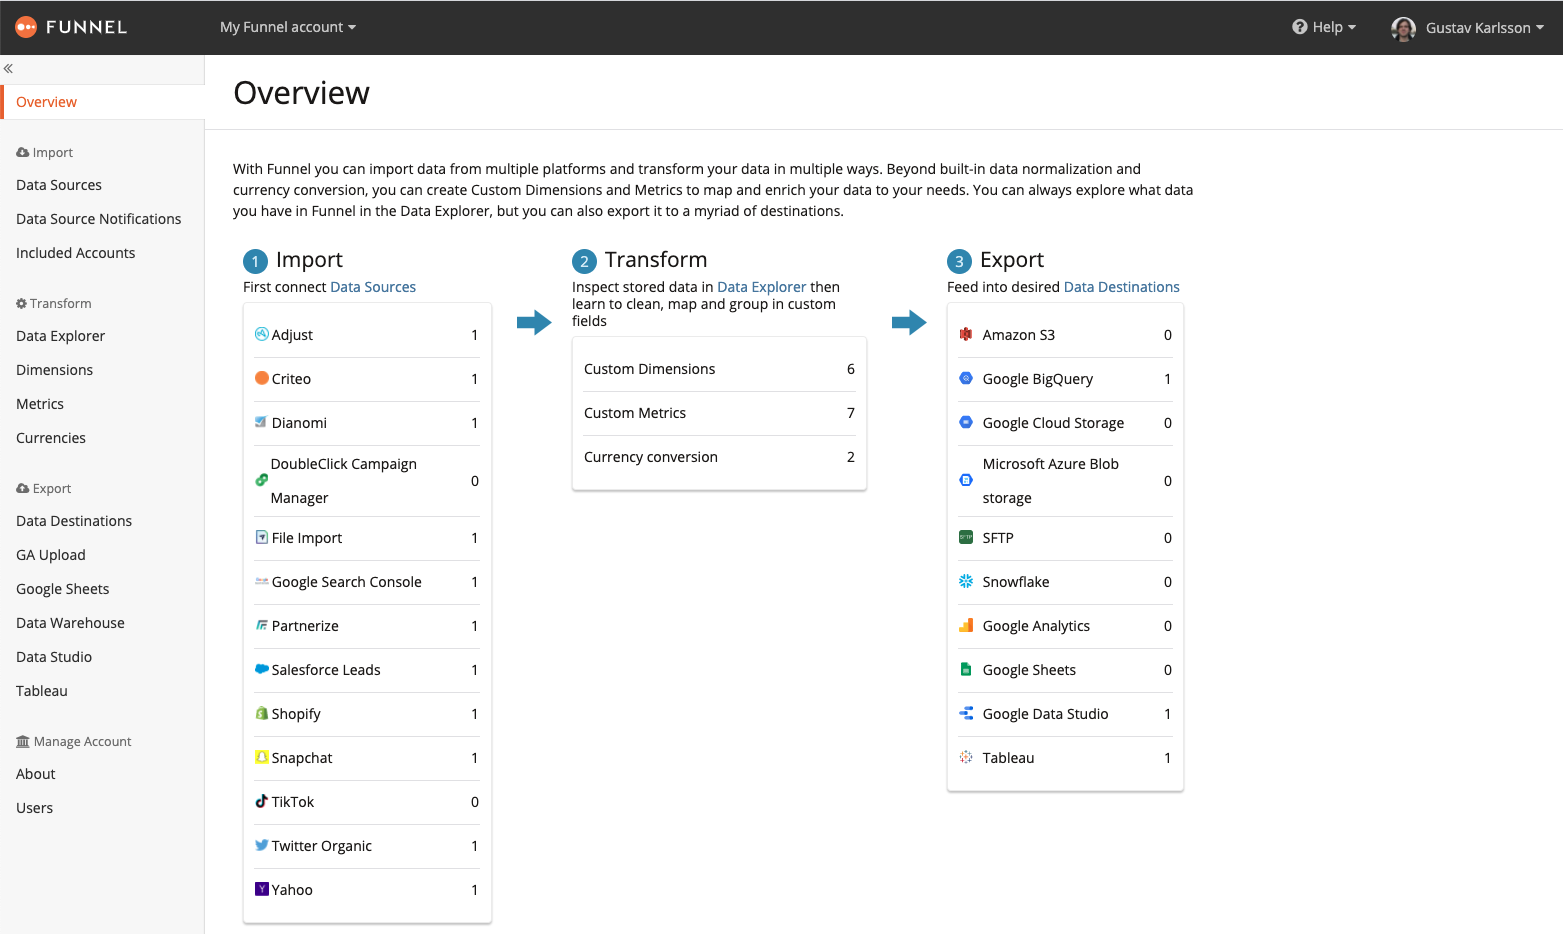This screenshot has height=934, width=1563.
Task: Follow the Data Sources link under Import
Action: (x=373, y=287)
